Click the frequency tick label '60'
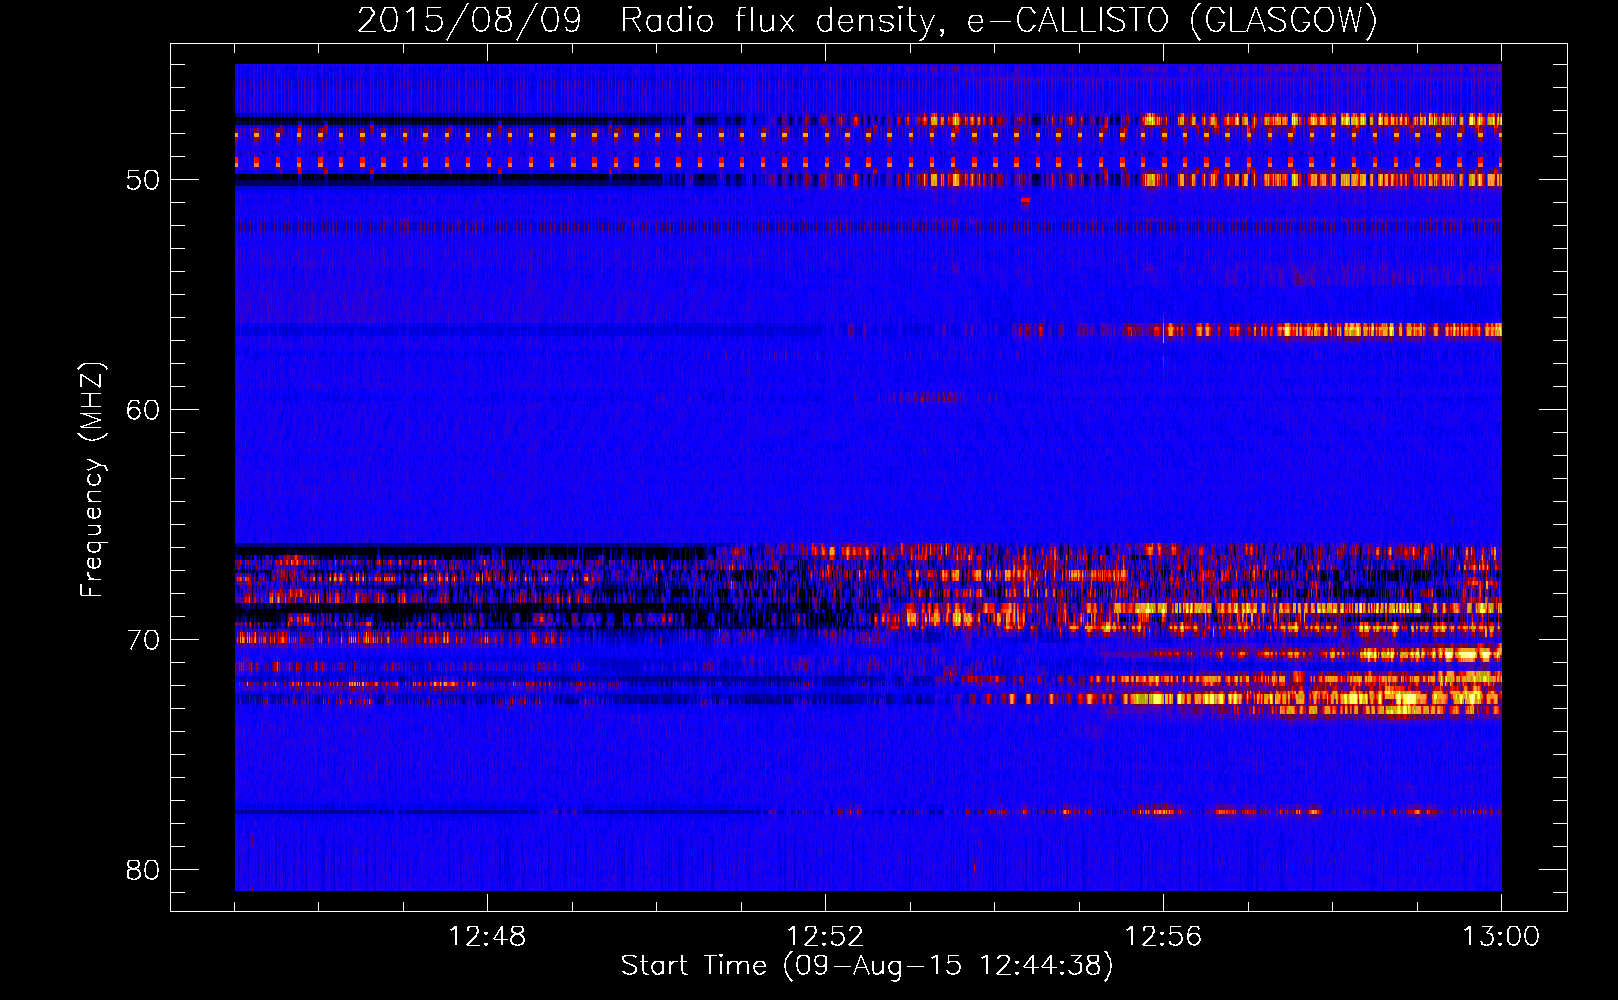The image size is (1618, 1000). coord(143,410)
